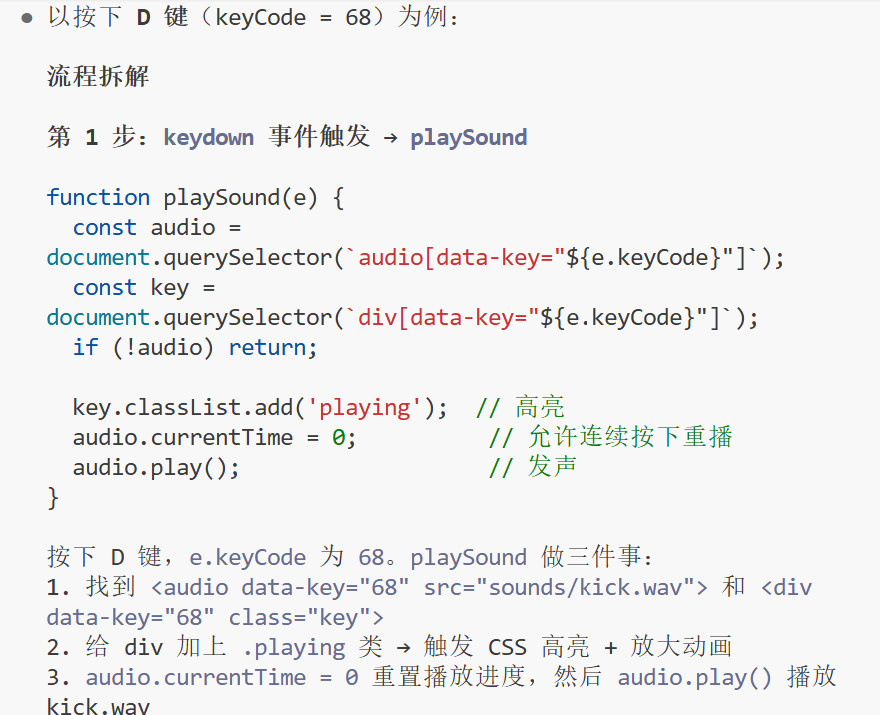The height and width of the screenshot is (715, 880).
Task: Click 'src="sounds/kick.wav">' in item 1
Action: point(566,587)
